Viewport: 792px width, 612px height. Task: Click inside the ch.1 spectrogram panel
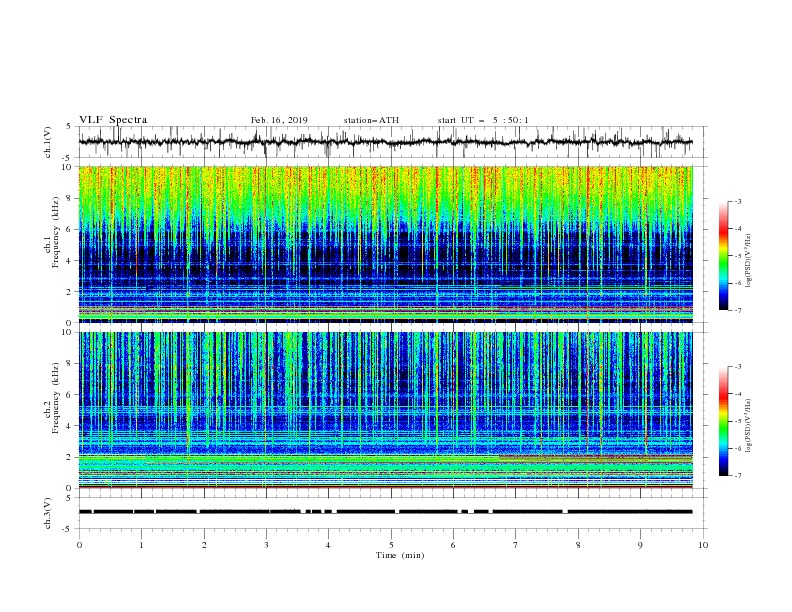click(385, 244)
